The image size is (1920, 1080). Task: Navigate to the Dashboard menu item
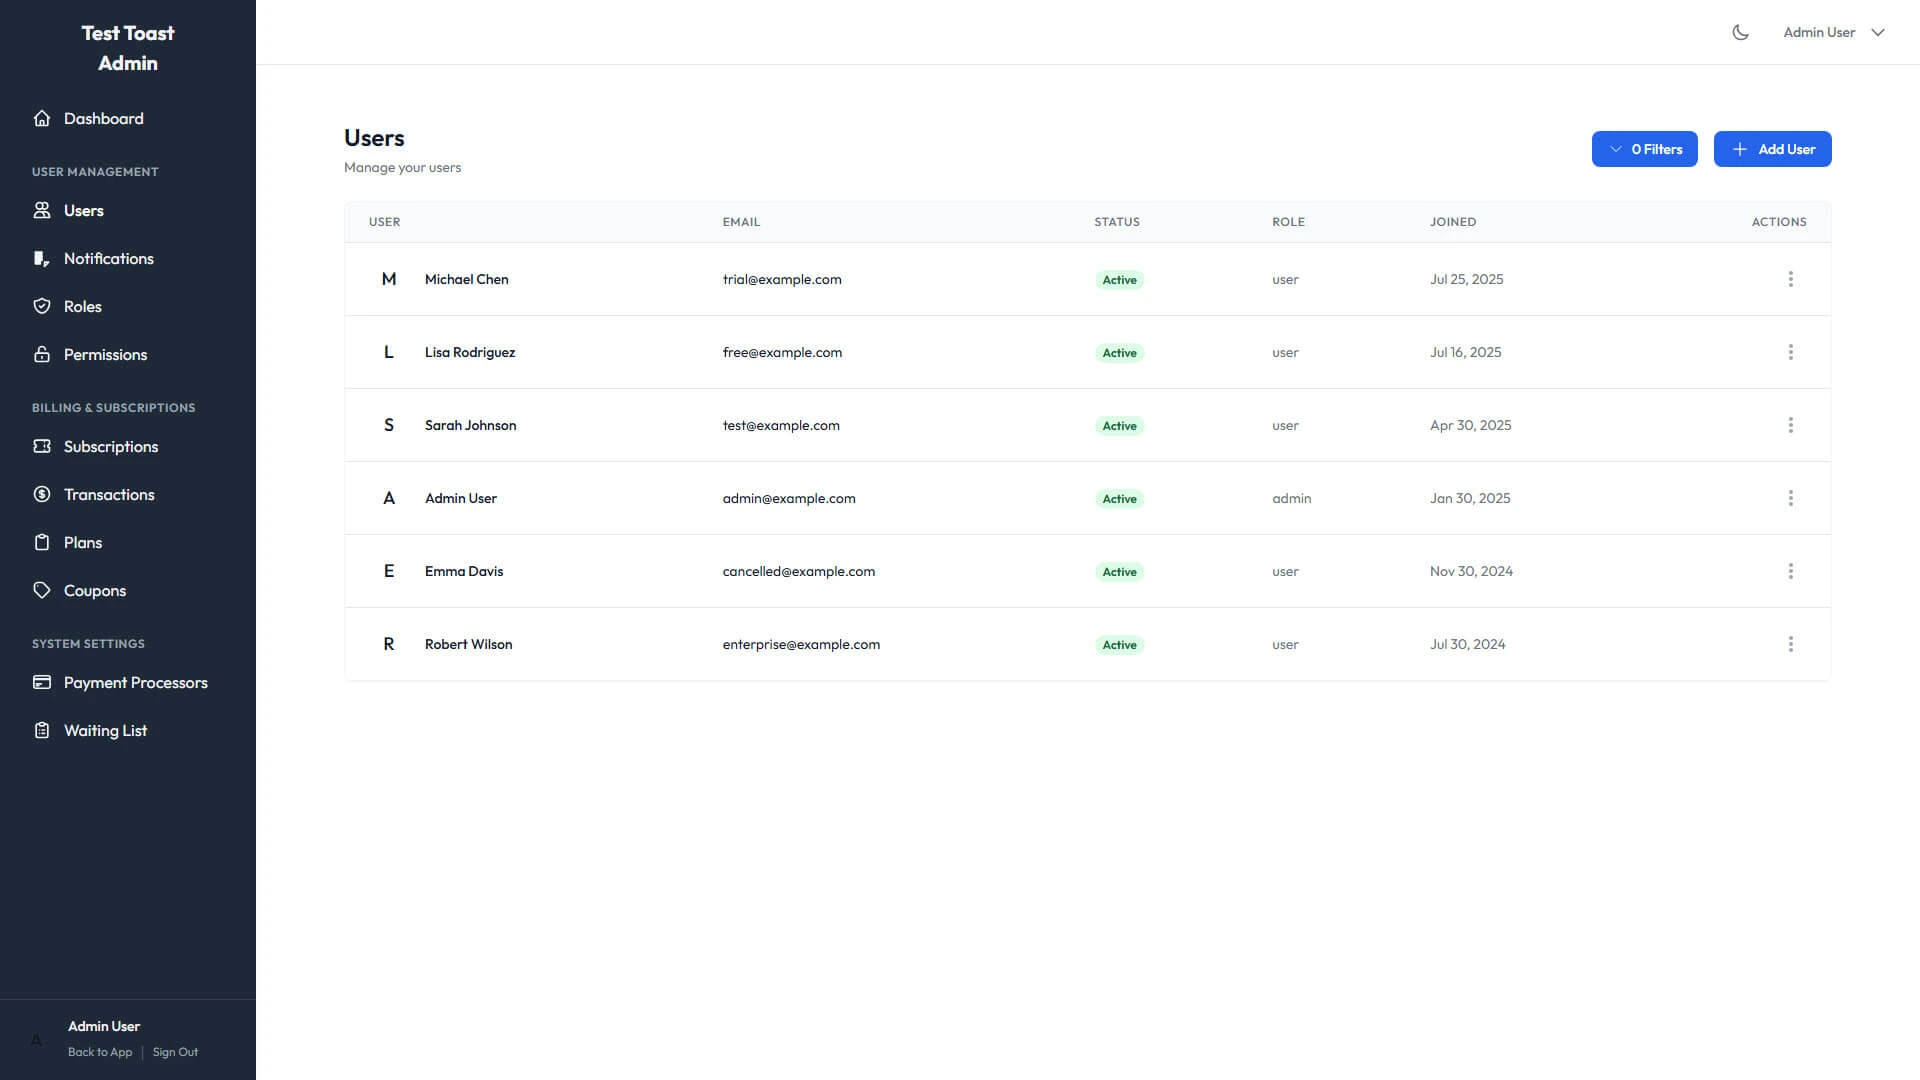103,118
